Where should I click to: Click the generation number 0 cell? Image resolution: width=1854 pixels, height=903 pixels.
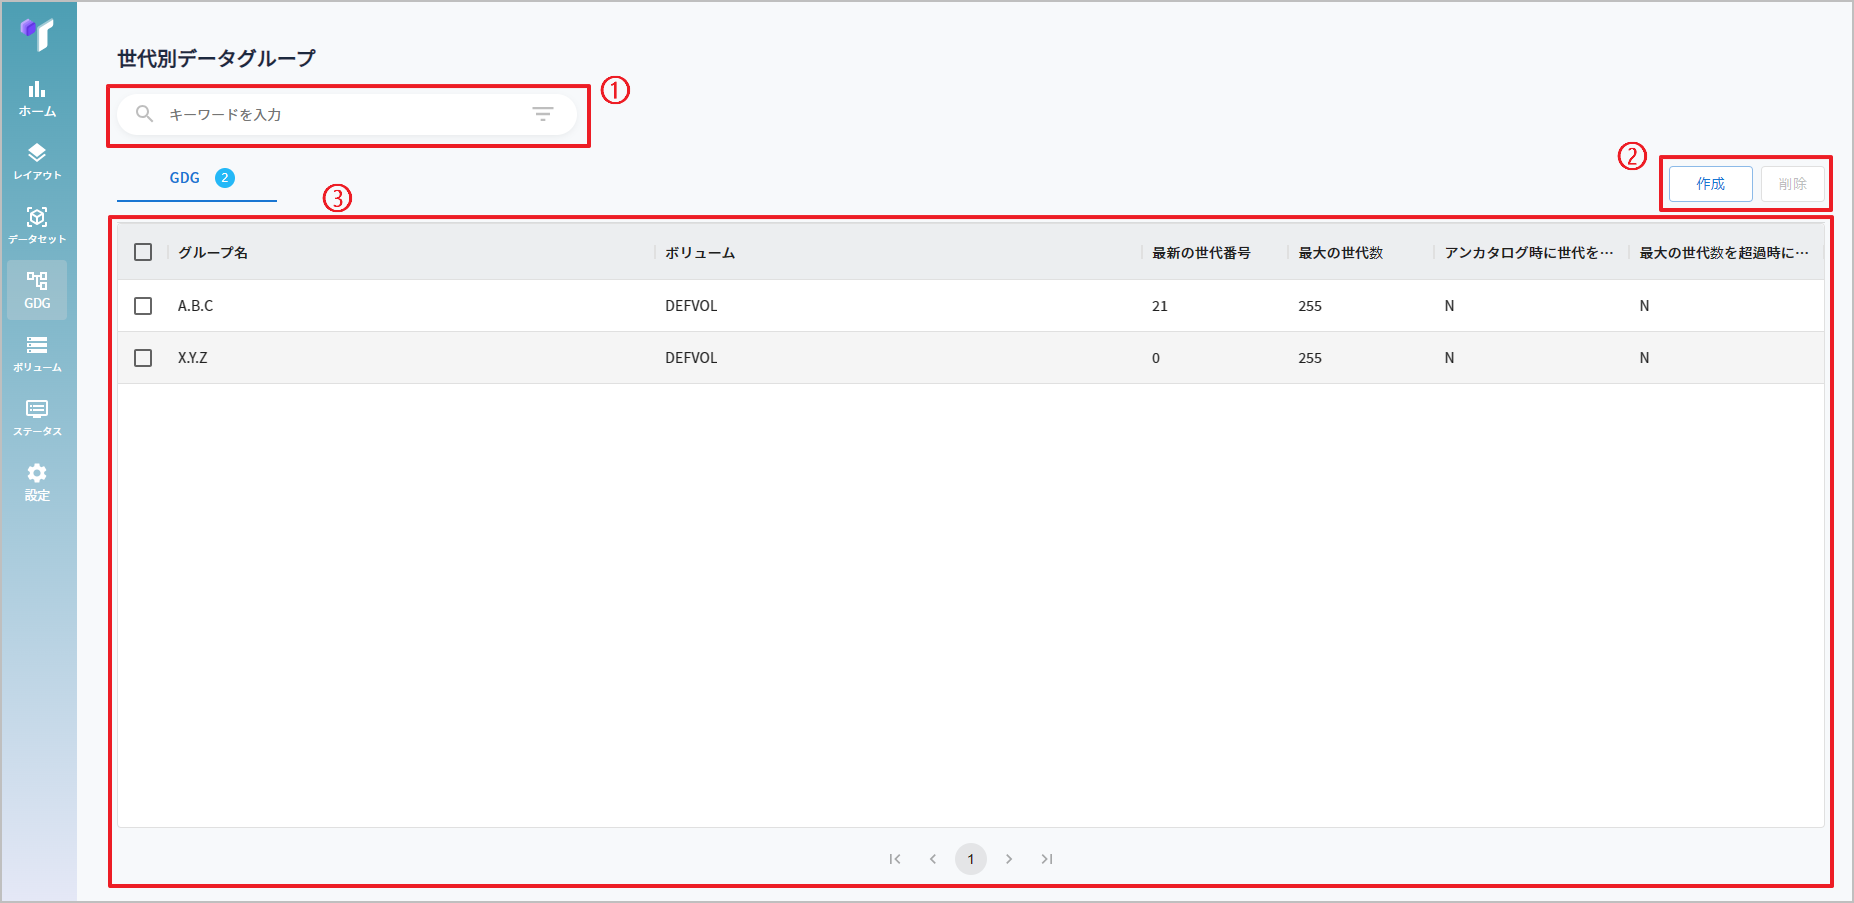[1156, 358]
